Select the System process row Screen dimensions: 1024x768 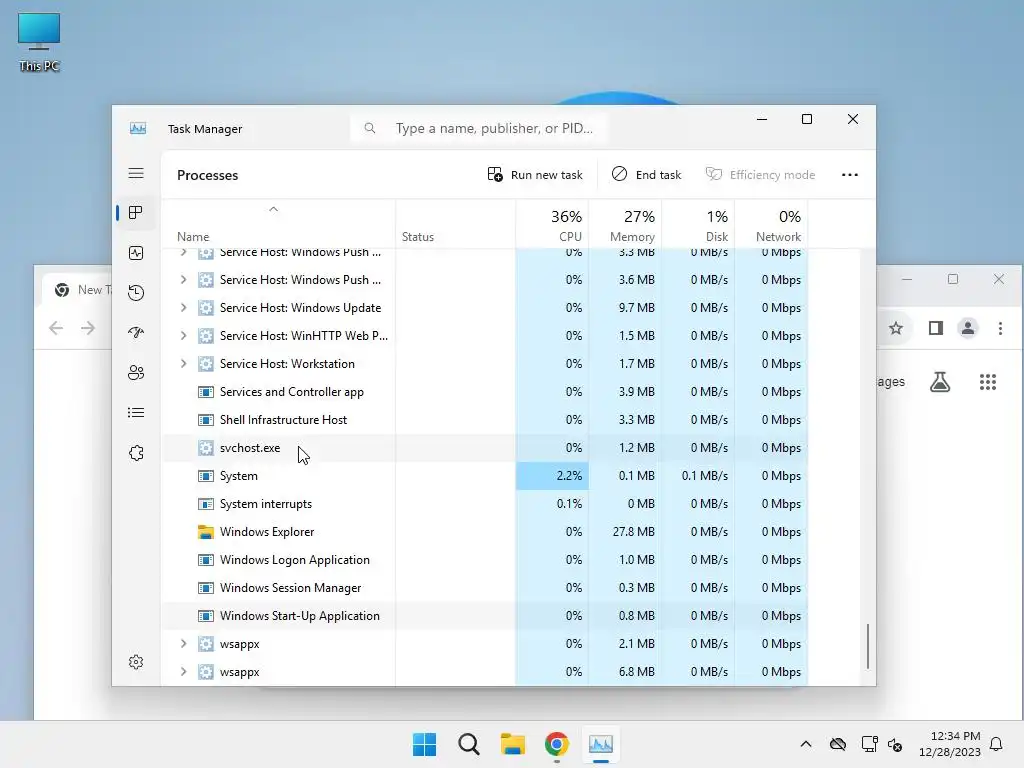pos(484,476)
